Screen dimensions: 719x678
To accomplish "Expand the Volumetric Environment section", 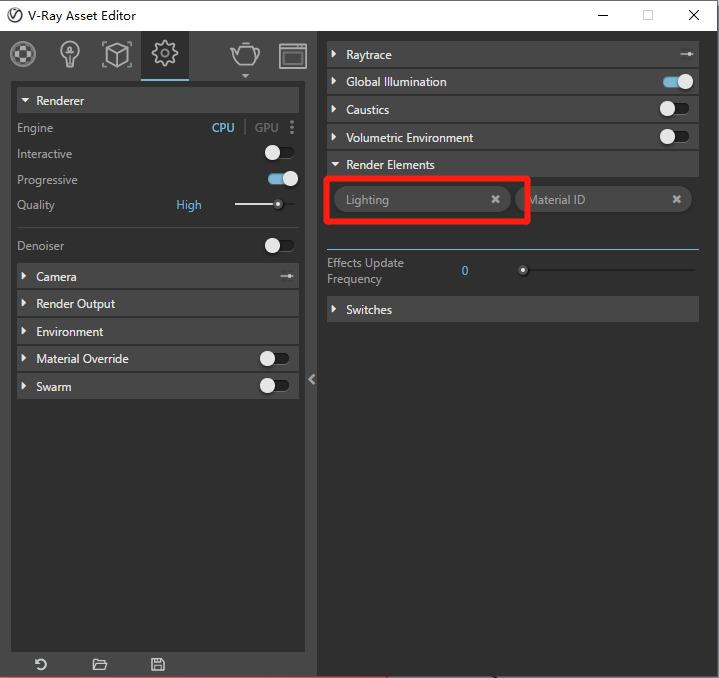I will tap(513, 138).
